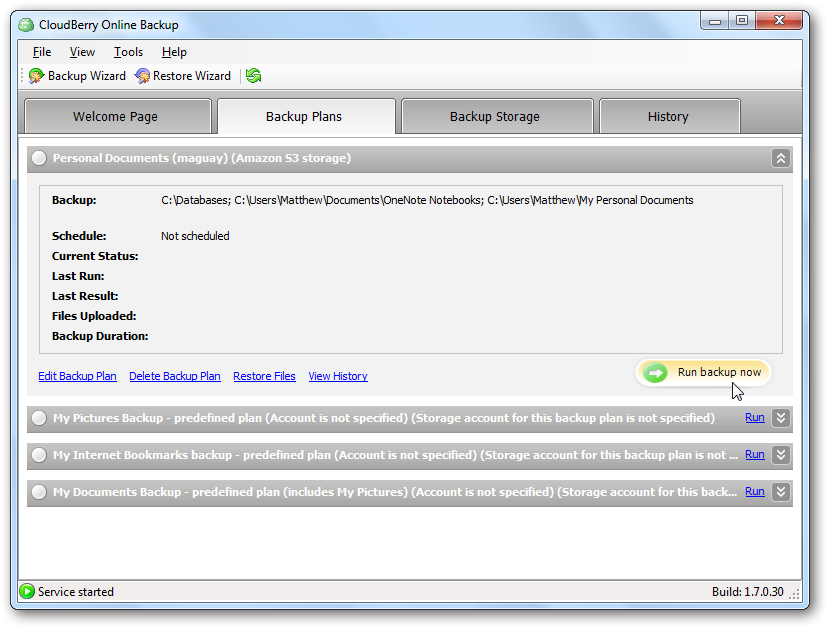
Task: Expand the My Pictures Backup plan
Action: [780, 418]
